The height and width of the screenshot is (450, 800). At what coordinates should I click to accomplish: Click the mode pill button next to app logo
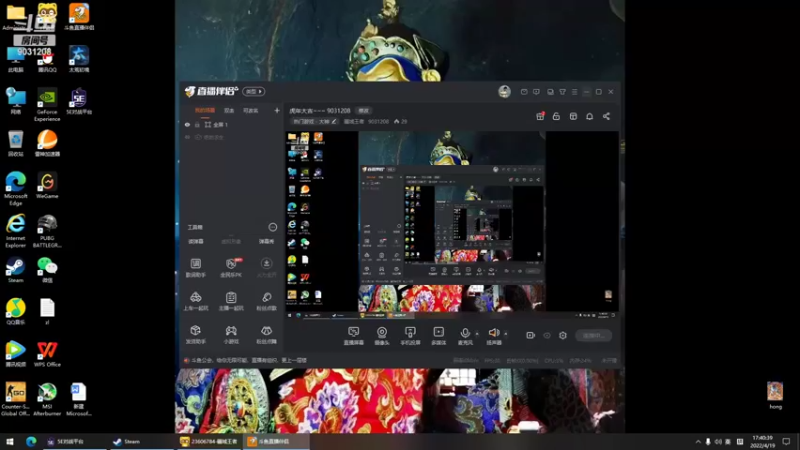tap(254, 91)
